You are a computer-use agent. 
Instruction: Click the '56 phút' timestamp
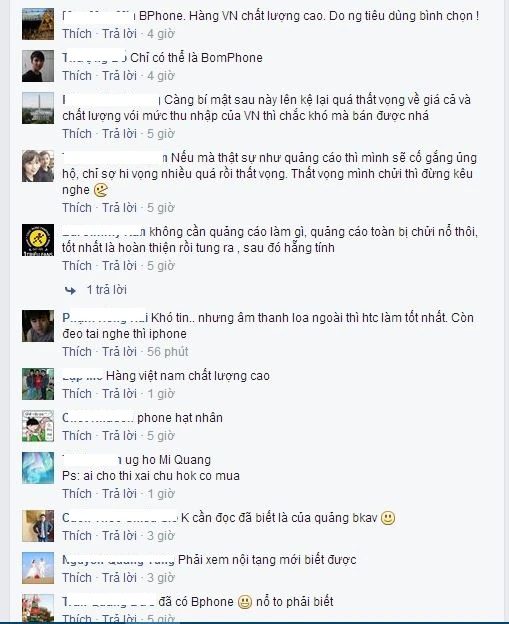[x=168, y=352]
